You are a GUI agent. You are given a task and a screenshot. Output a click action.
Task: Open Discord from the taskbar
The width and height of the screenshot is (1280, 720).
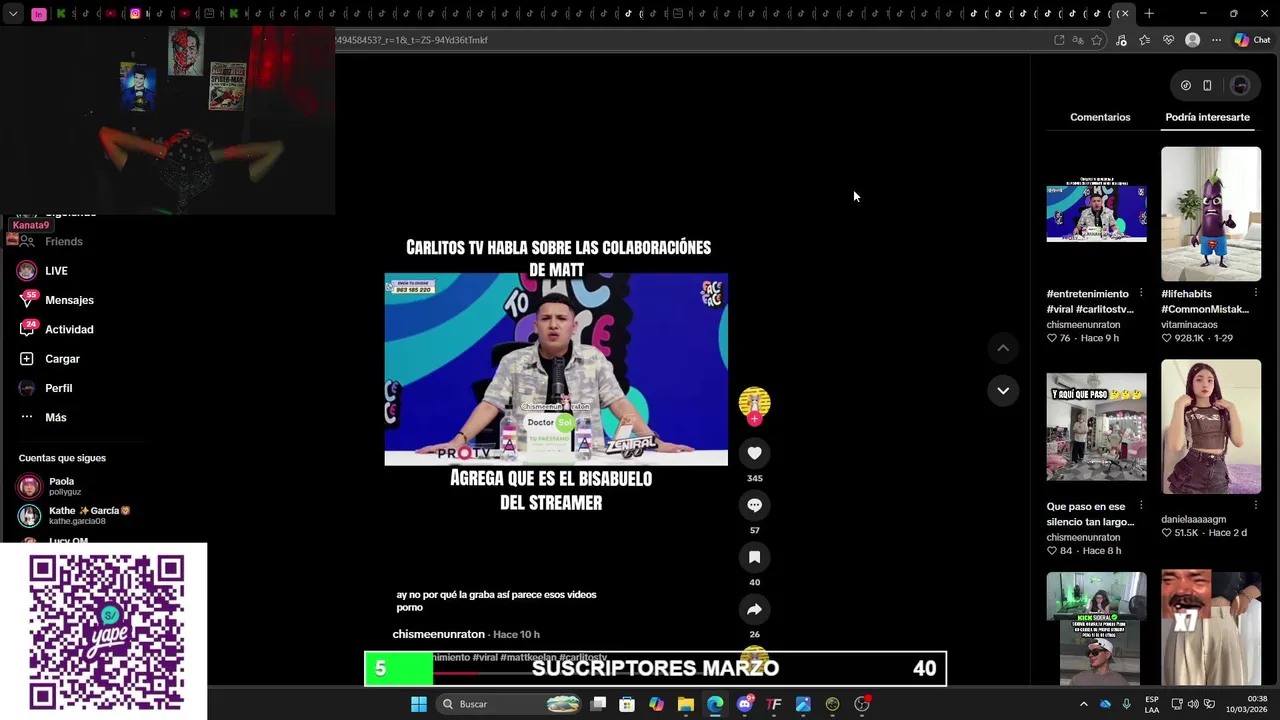744,704
